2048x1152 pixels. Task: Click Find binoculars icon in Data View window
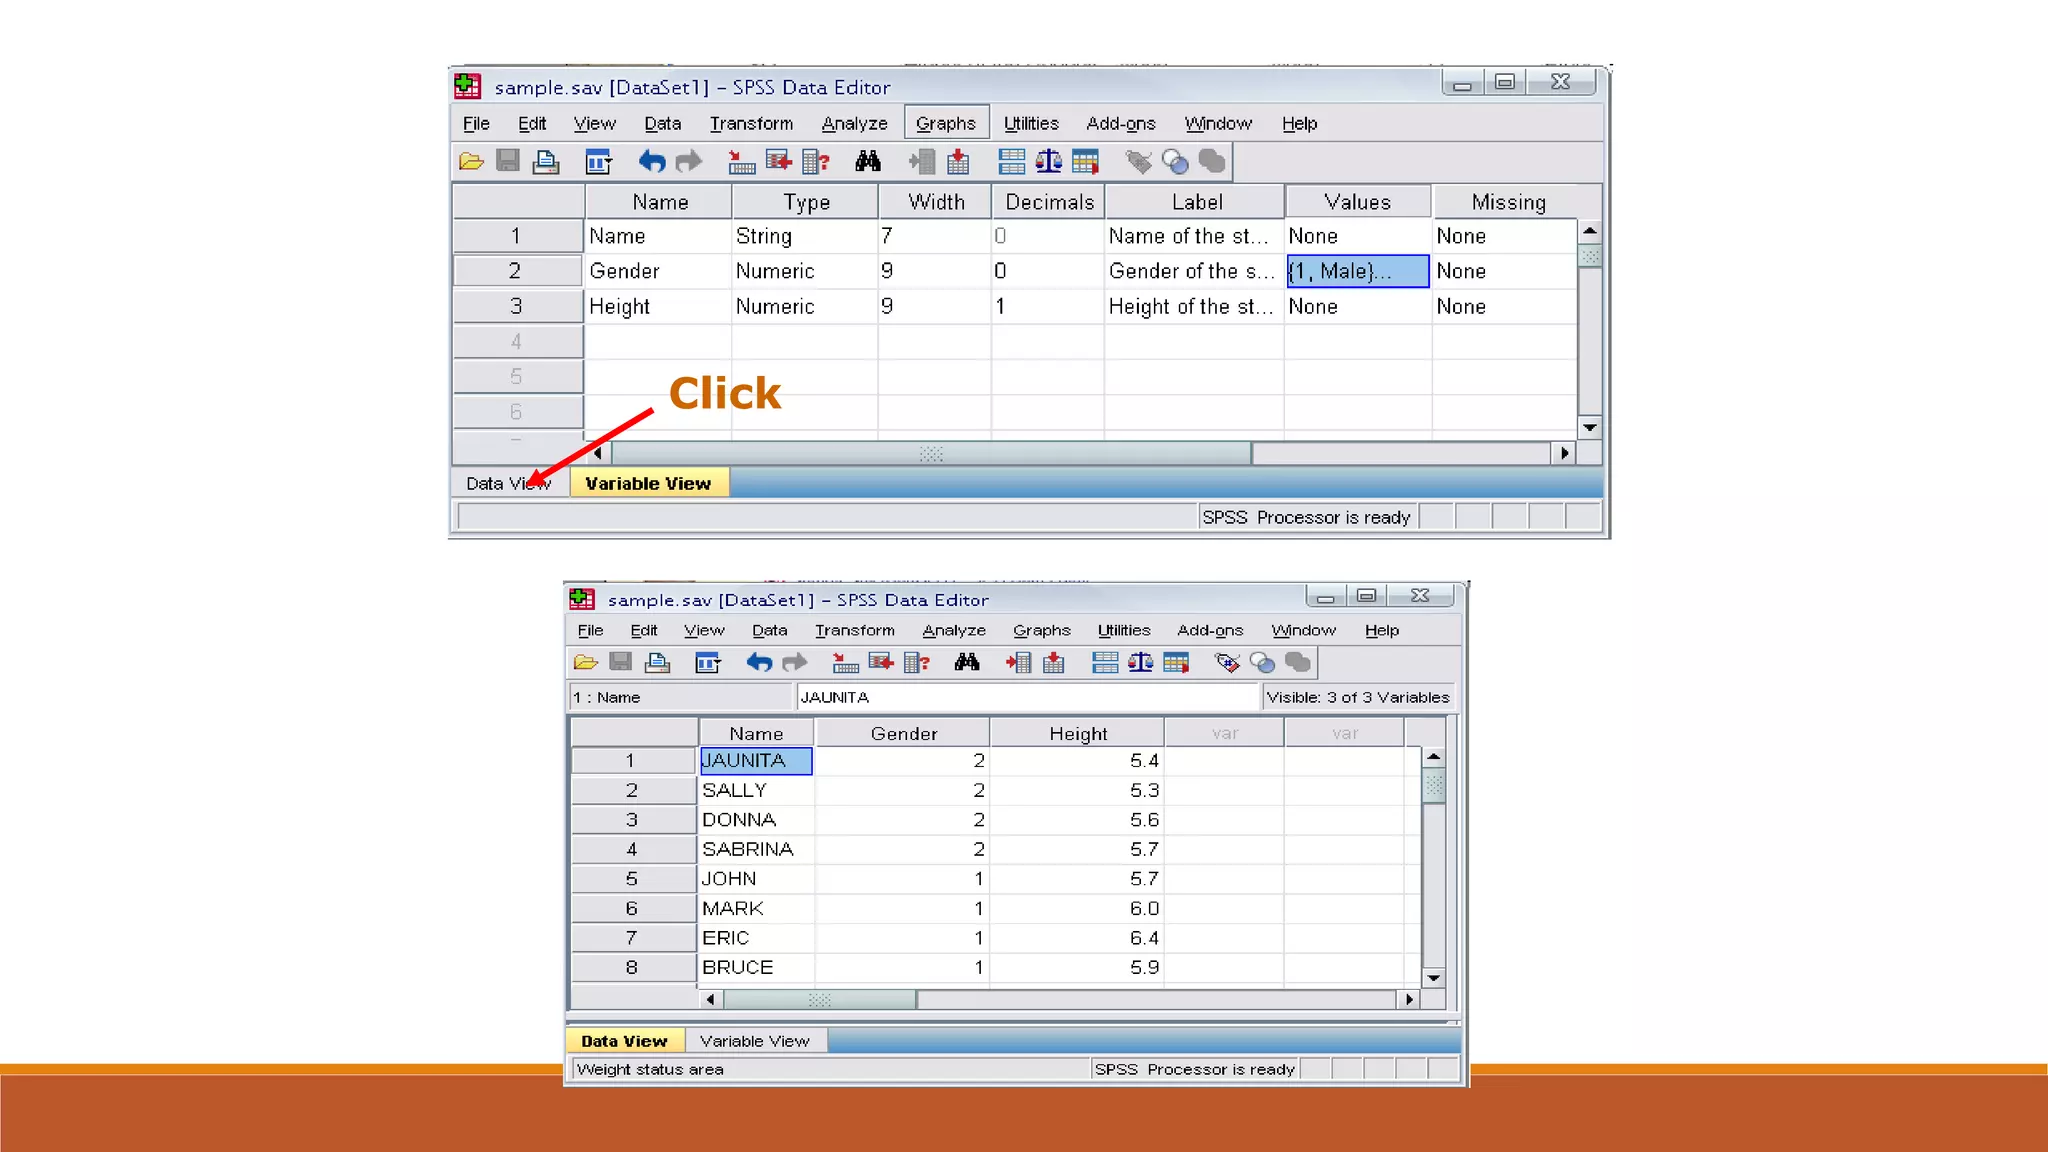point(966,662)
